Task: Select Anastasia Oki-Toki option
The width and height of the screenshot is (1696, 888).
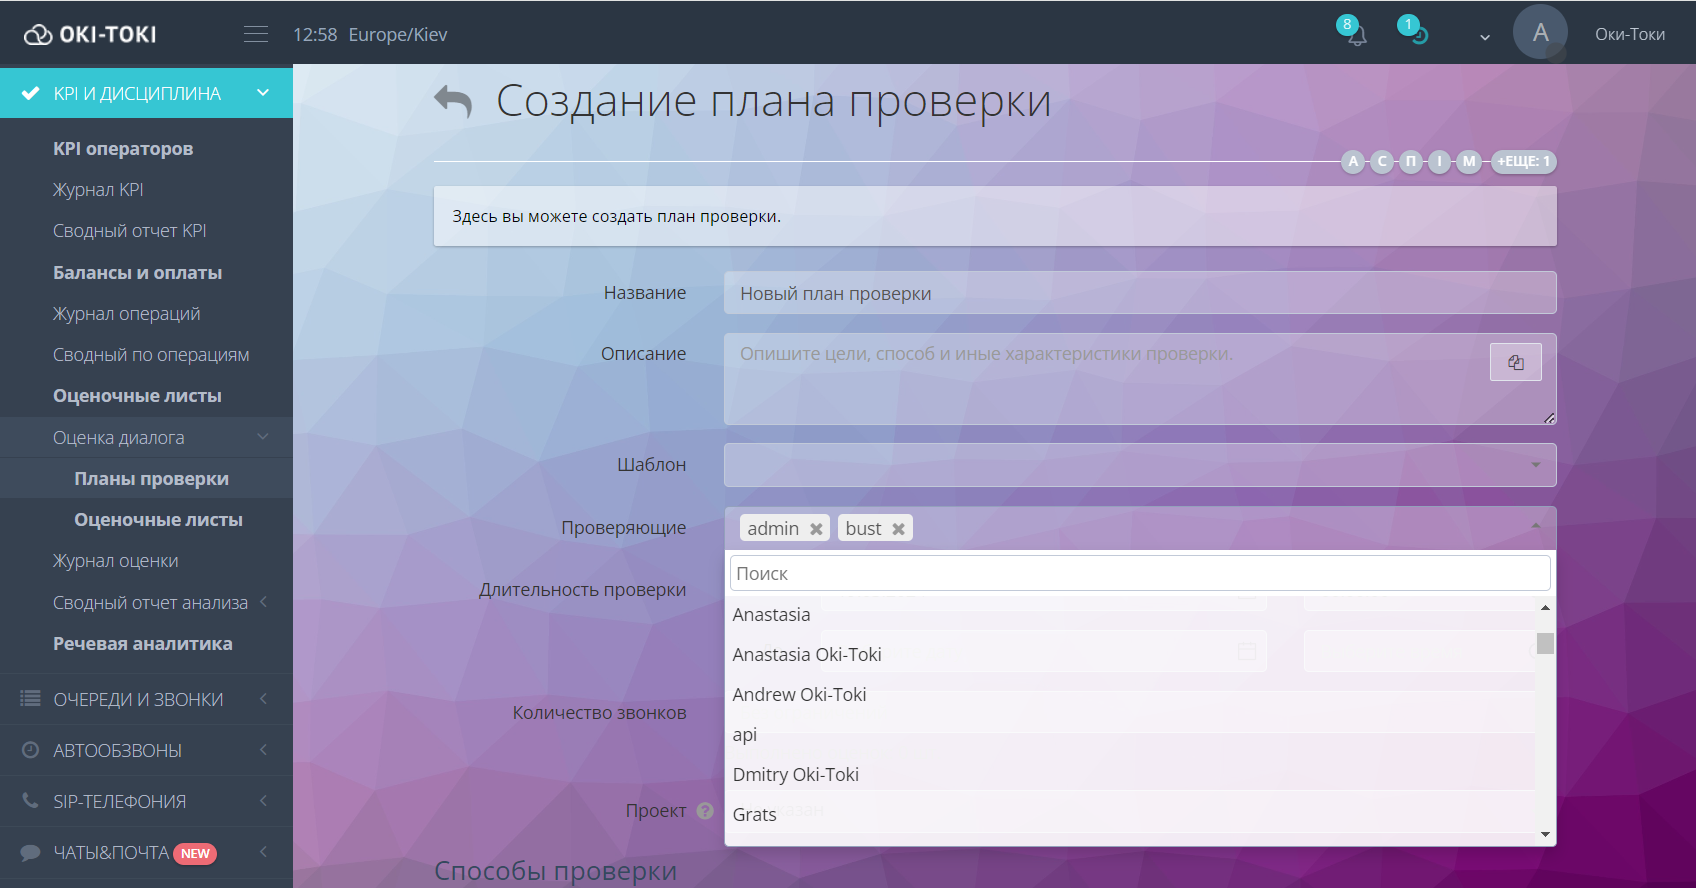Action: (x=1130, y=654)
